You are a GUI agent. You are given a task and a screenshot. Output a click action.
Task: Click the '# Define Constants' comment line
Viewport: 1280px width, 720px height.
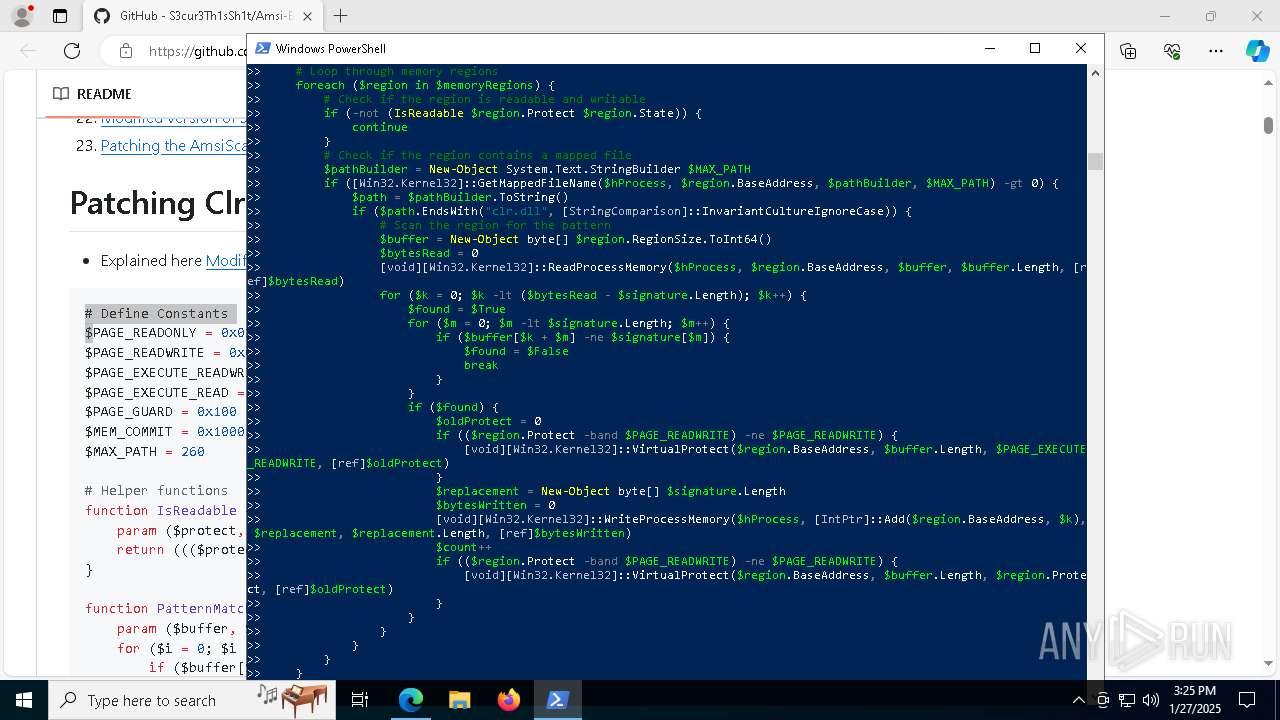pyautogui.click(x=157, y=313)
